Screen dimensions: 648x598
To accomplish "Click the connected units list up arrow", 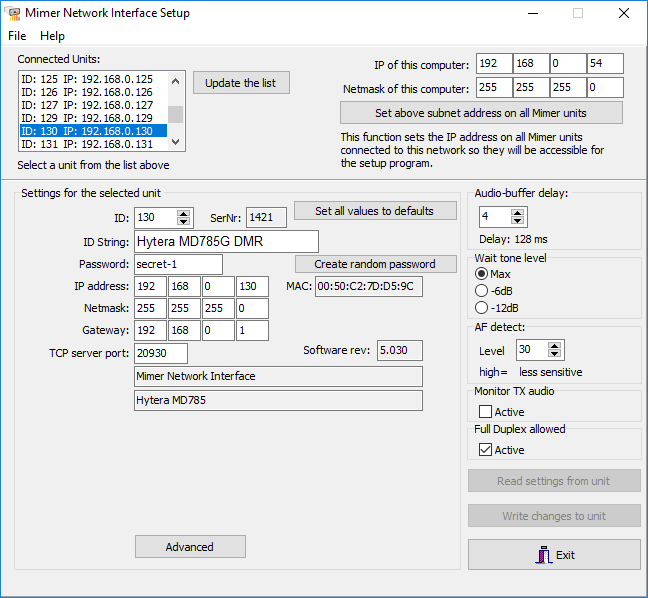I will [x=176, y=81].
